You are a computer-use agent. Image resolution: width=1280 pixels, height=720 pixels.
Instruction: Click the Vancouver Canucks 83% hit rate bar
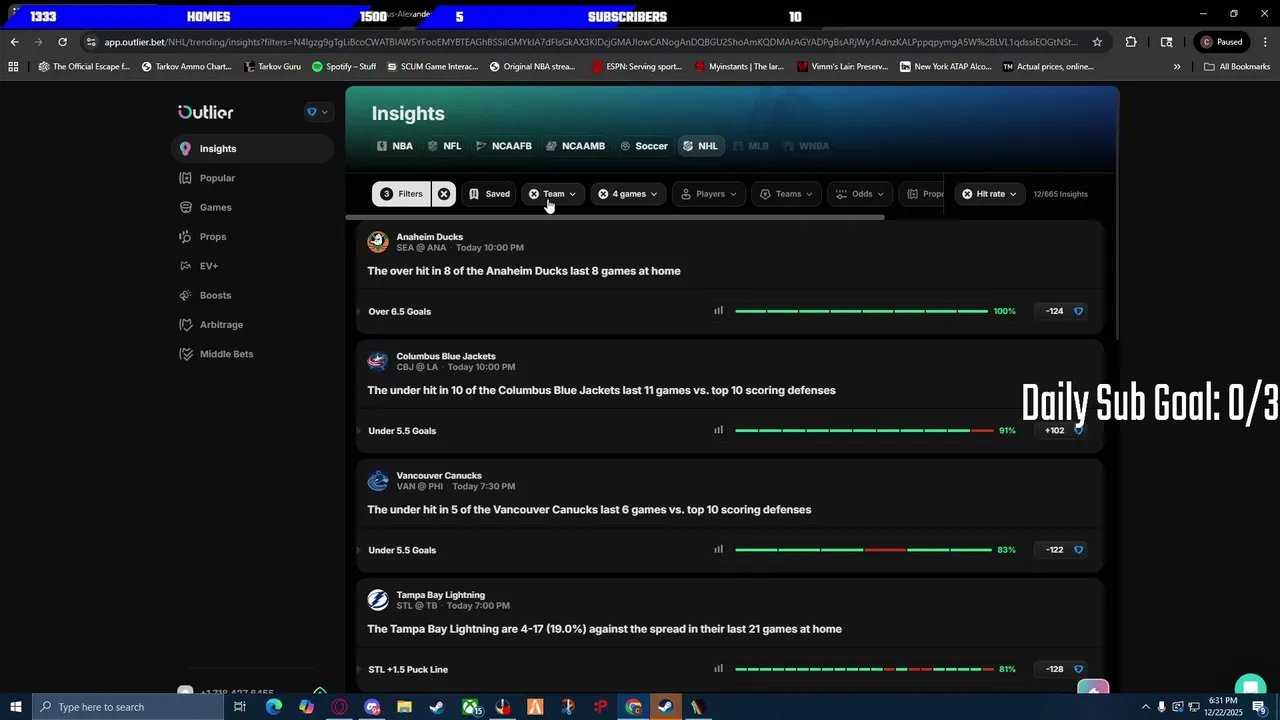(863, 549)
